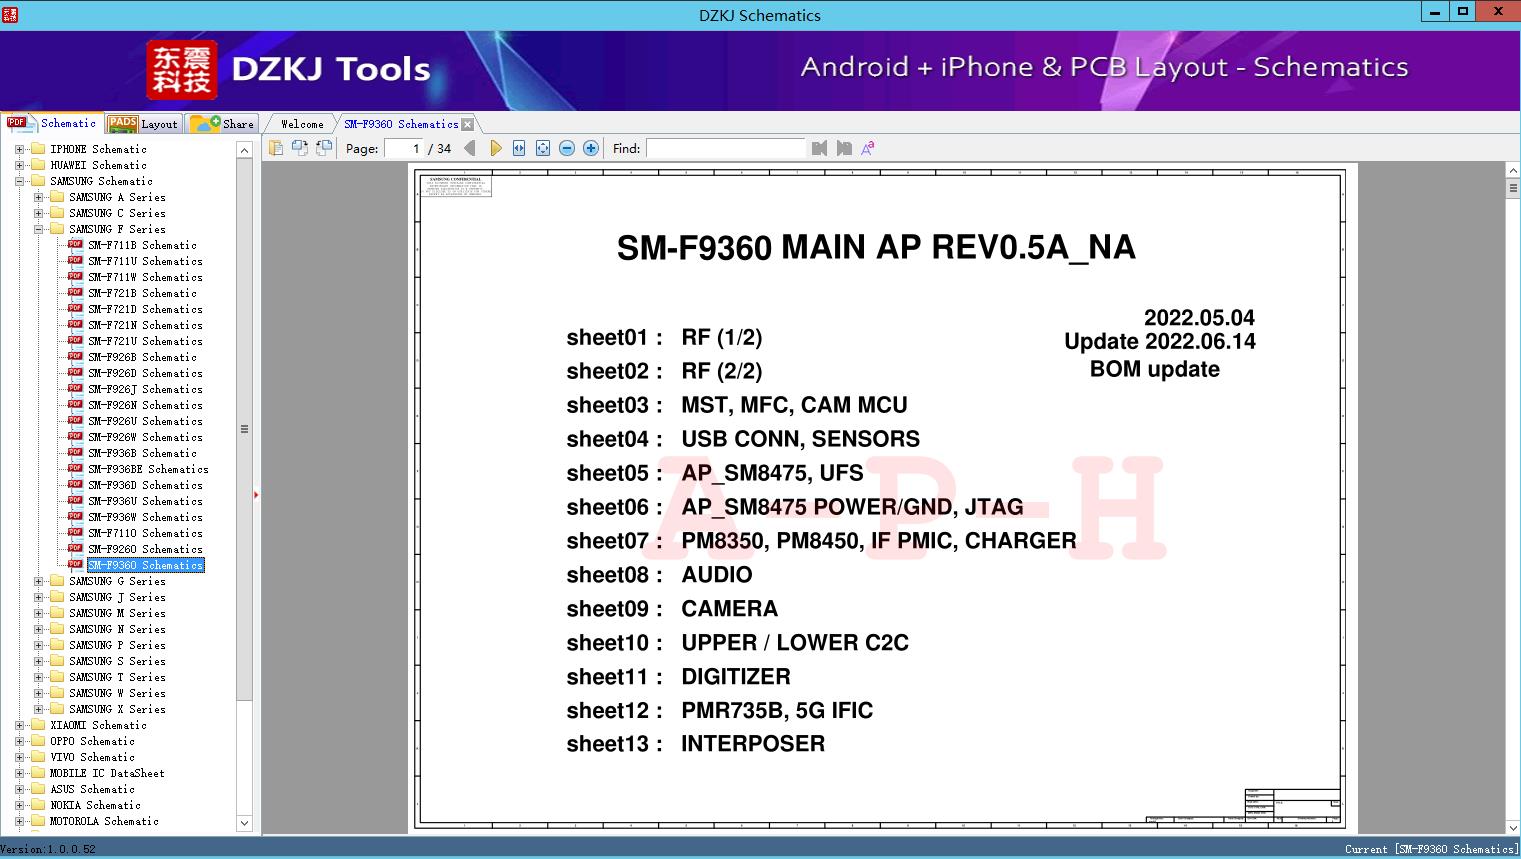Expand the HUAWEI Schematic tree node

(19, 165)
